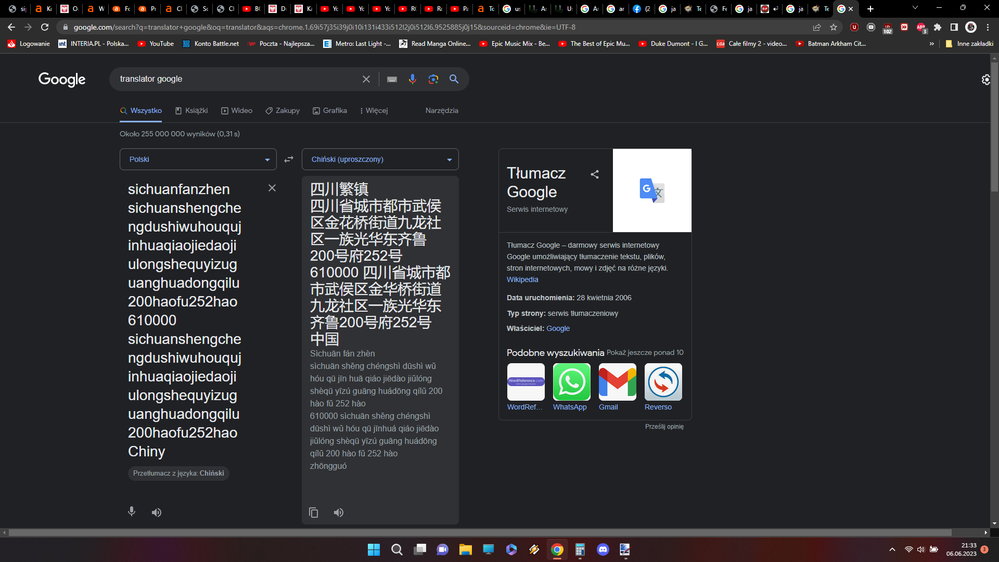The height and width of the screenshot is (562, 999).
Task: Open the Read Manga Online bookmark
Action: tap(435, 44)
